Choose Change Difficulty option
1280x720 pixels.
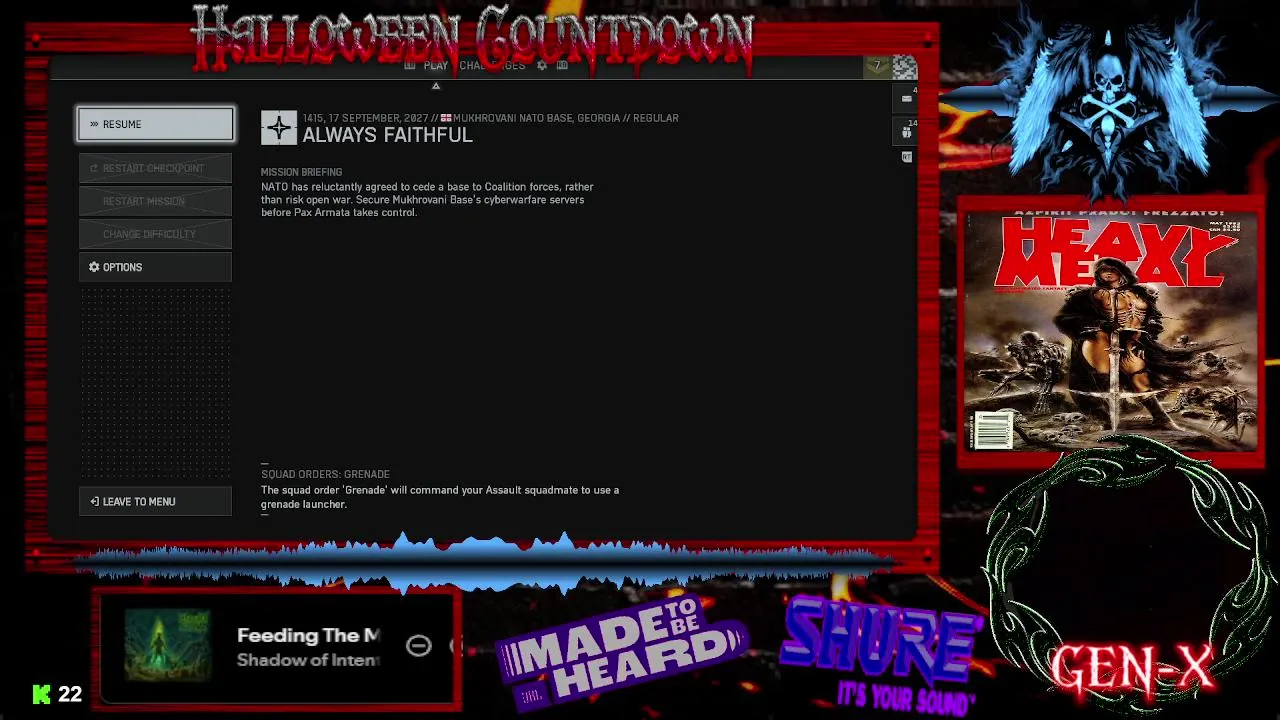coord(155,234)
